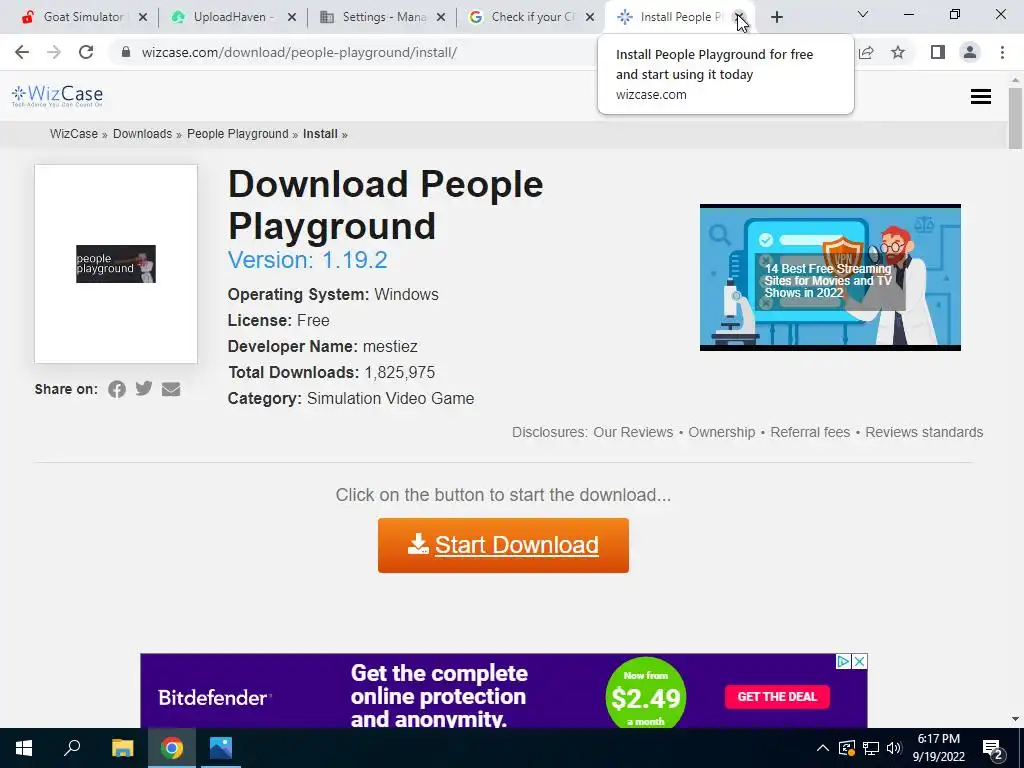This screenshot has height=768, width=1024.
Task: Open Referral fees disclosure link
Action: pos(810,432)
